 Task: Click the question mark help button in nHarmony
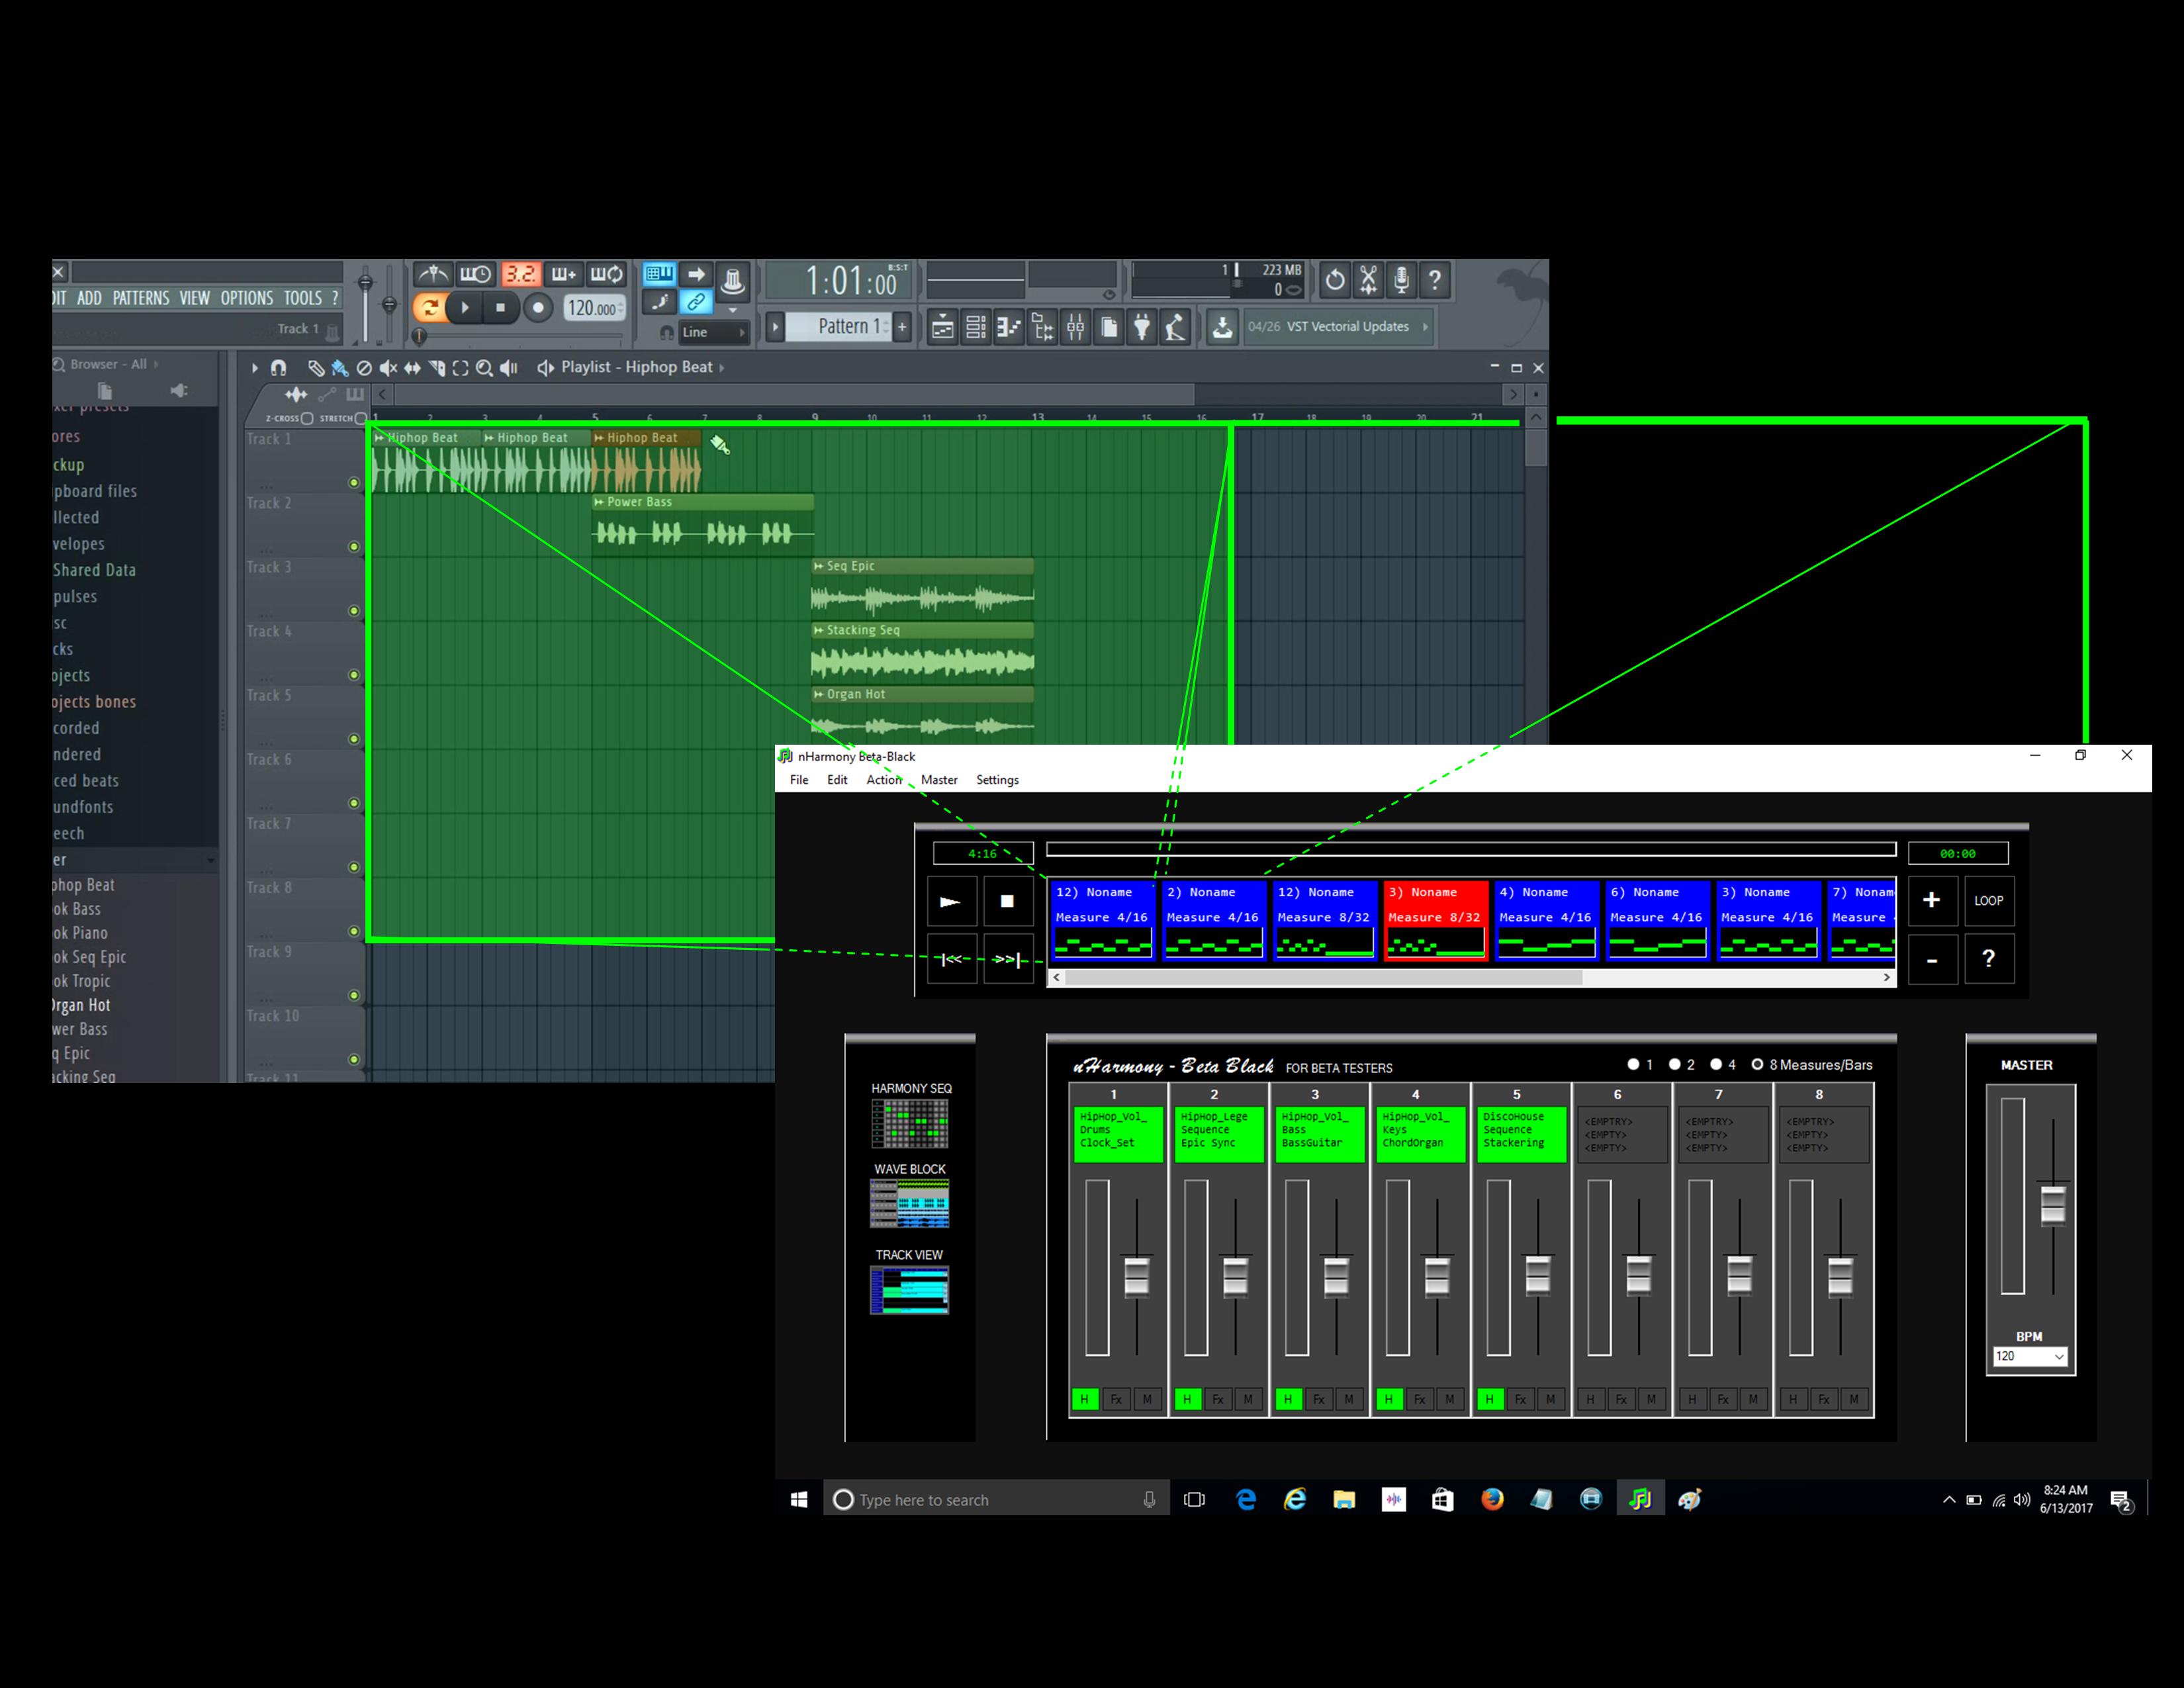[1988, 958]
